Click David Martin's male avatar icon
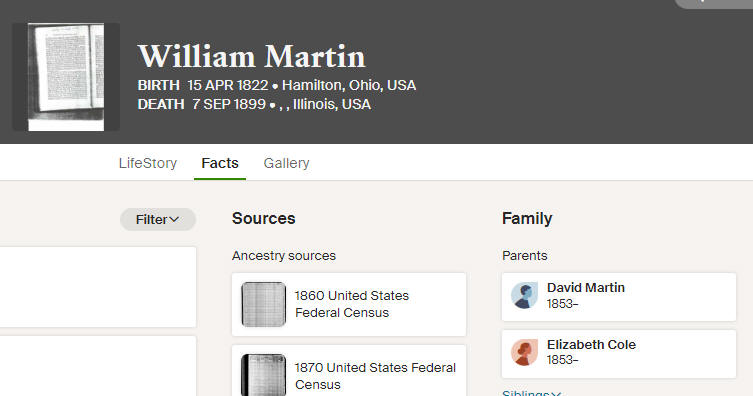The width and height of the screenshot is (753, 396). (x=524, y=295)
